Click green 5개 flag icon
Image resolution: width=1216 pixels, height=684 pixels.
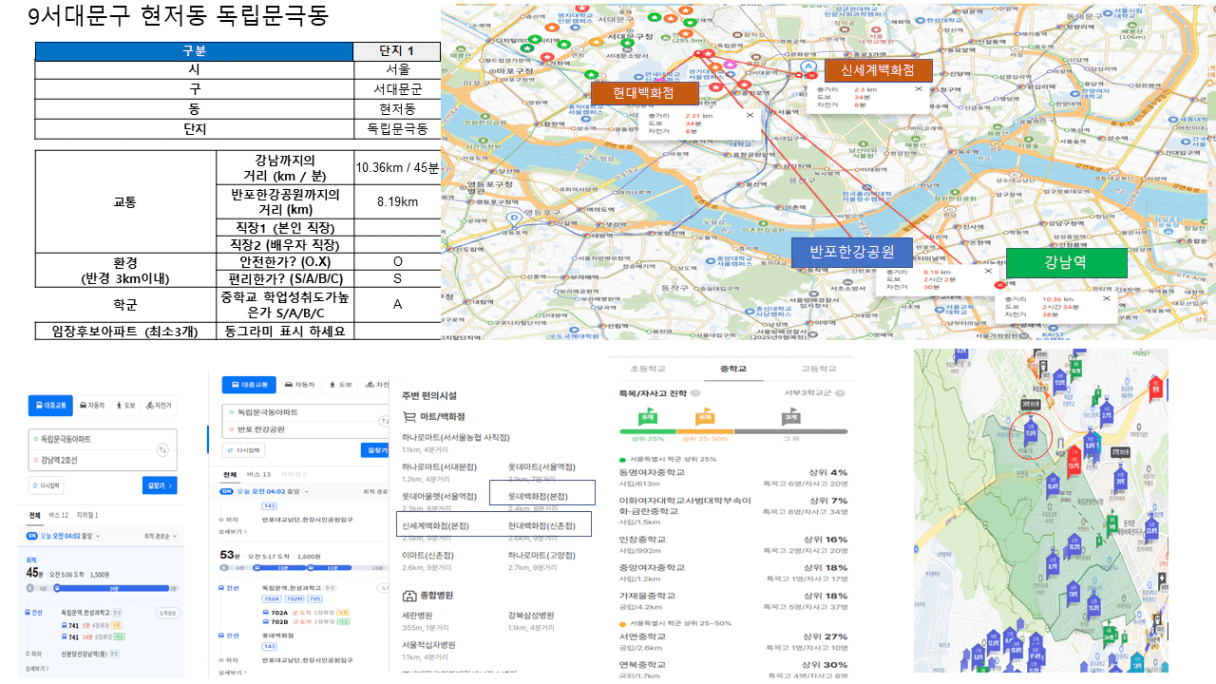click(647, 416)
